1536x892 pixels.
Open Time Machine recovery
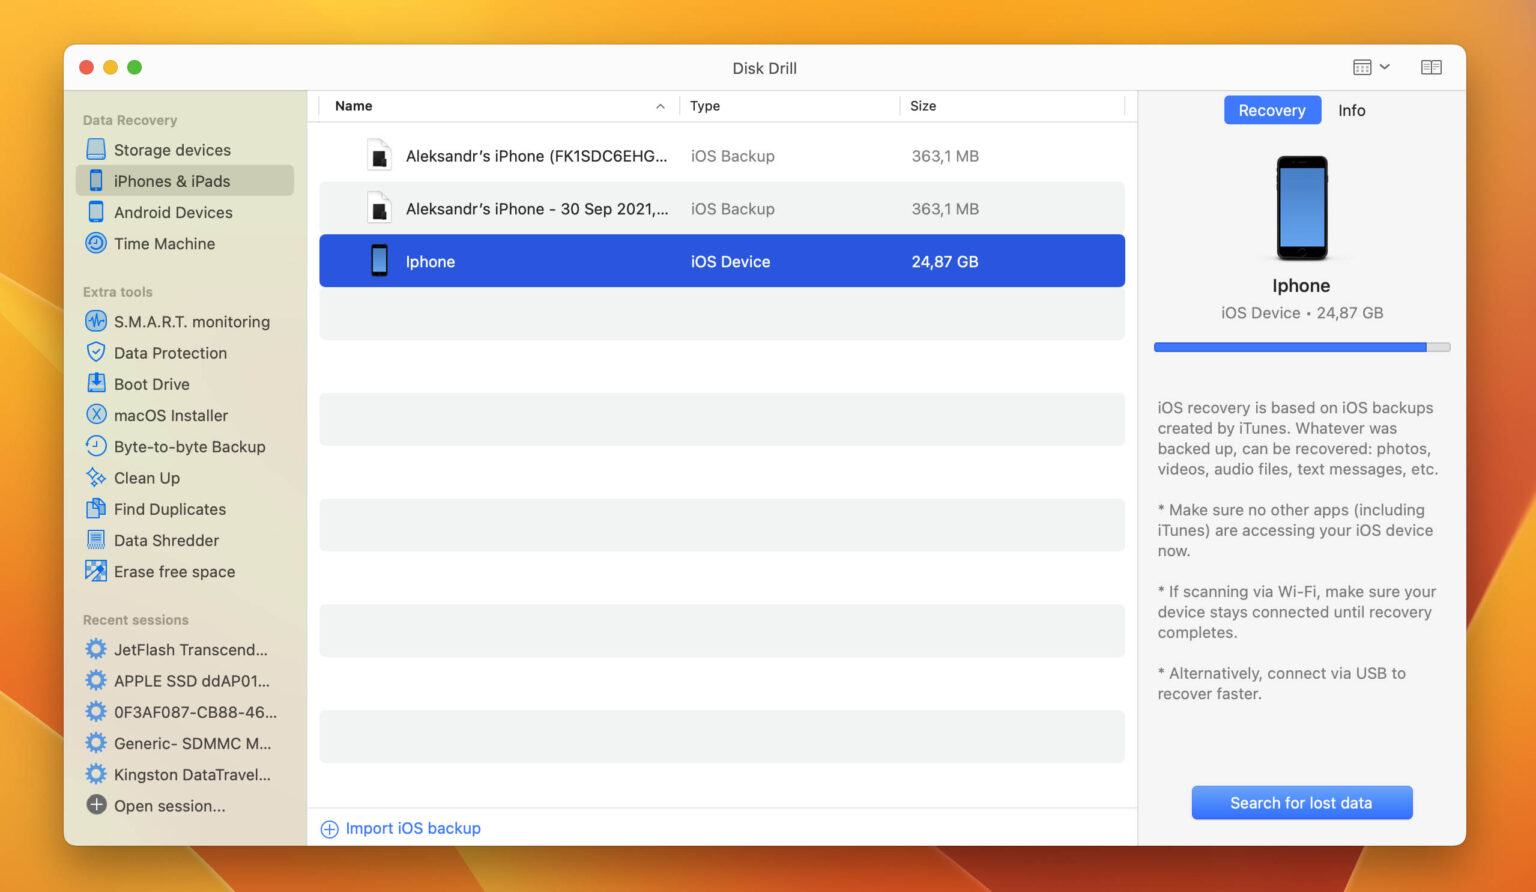click(x=164, y=244)
